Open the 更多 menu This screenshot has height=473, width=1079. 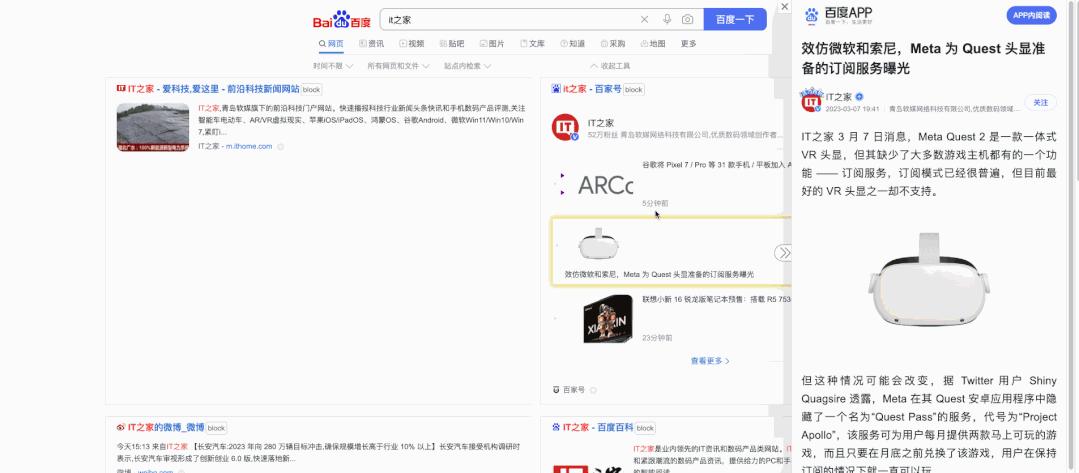coord(688,43)
